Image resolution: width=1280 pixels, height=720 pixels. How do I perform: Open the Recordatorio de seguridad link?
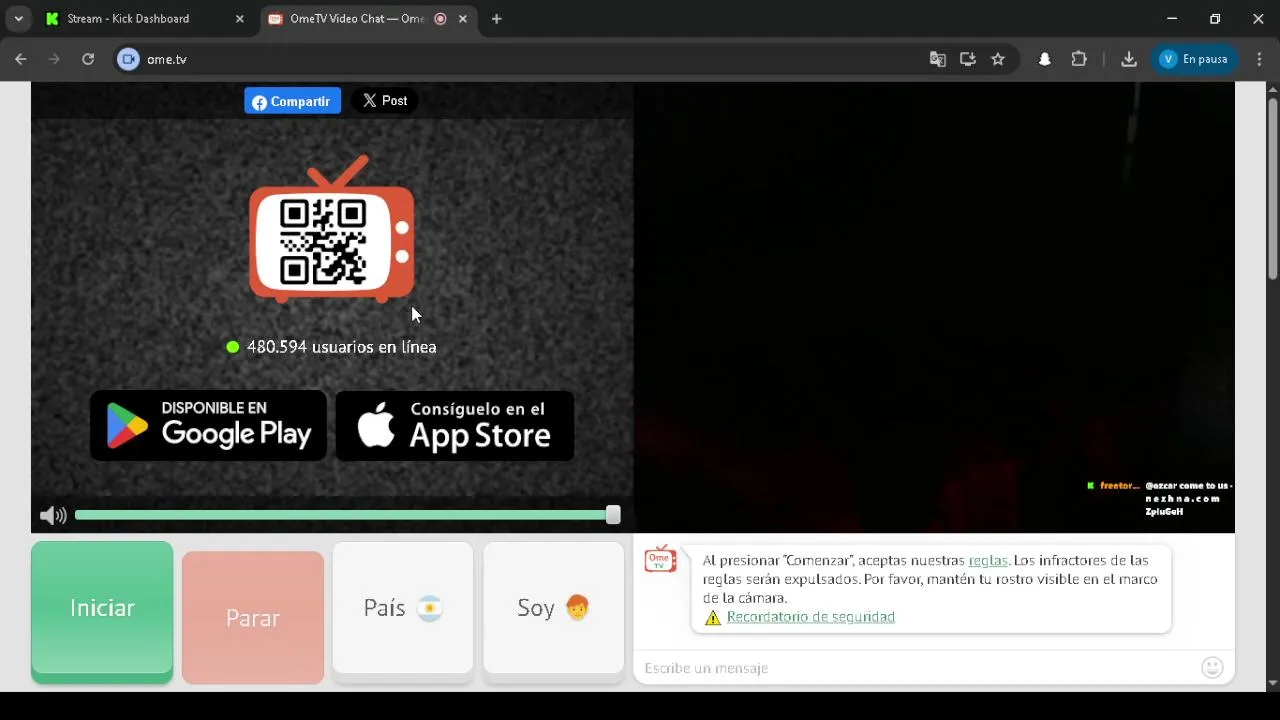811,617
